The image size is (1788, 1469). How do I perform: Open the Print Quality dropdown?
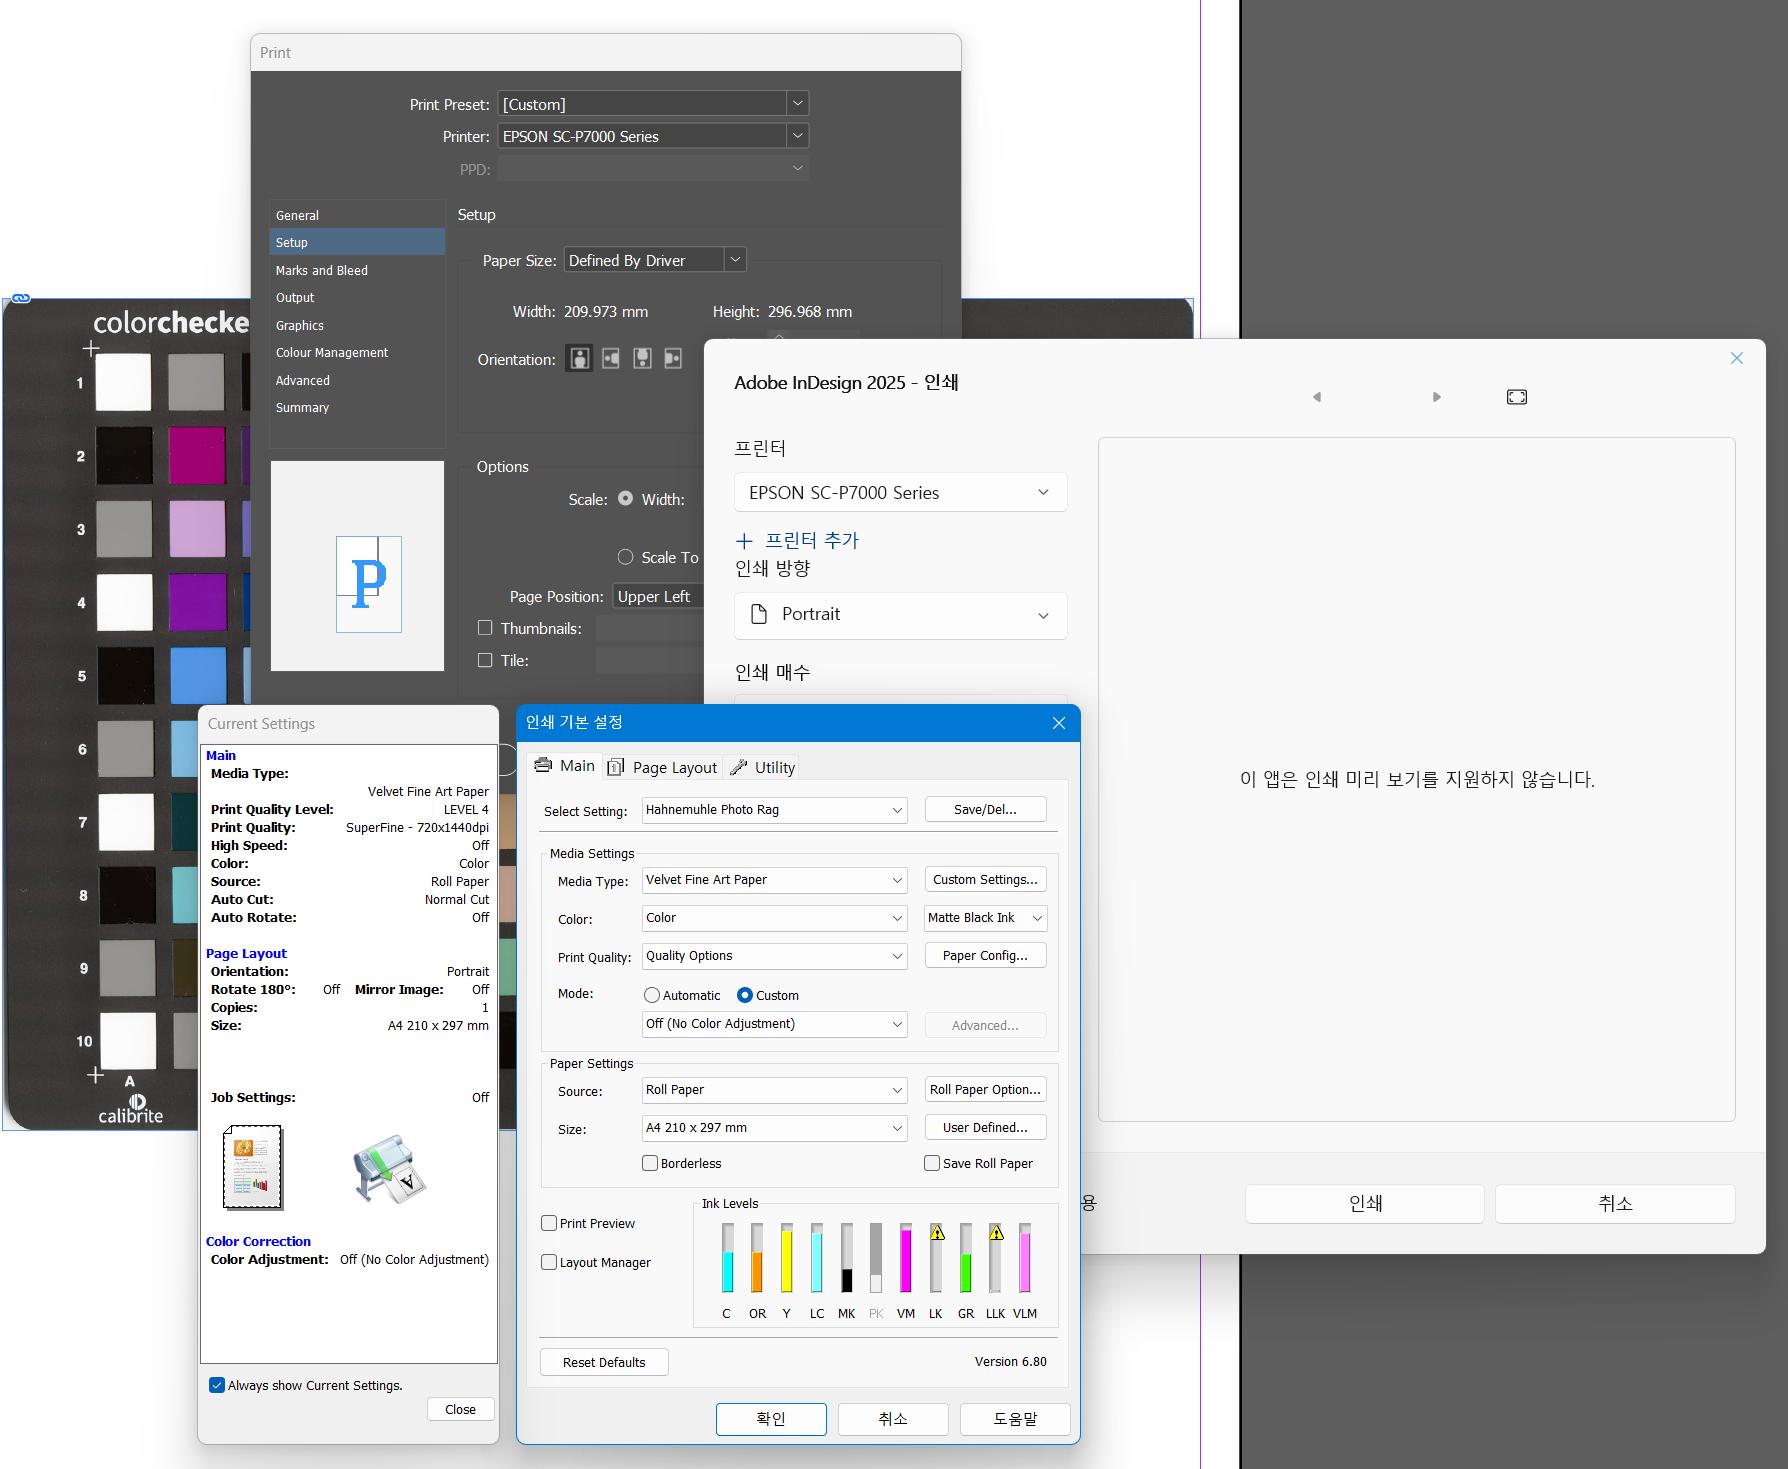tap(775, 956)
